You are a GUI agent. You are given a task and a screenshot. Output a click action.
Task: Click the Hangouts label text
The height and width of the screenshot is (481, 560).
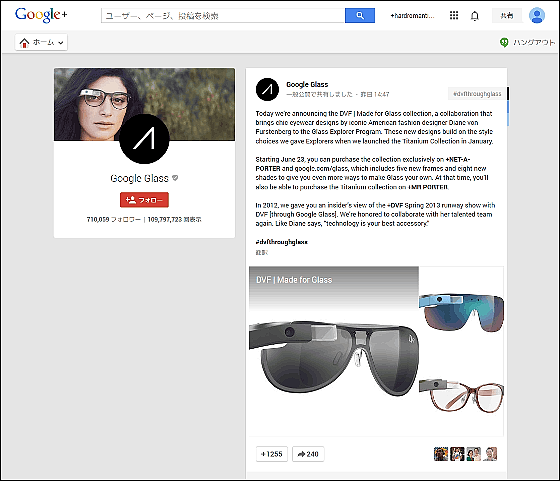click(534, 42)
